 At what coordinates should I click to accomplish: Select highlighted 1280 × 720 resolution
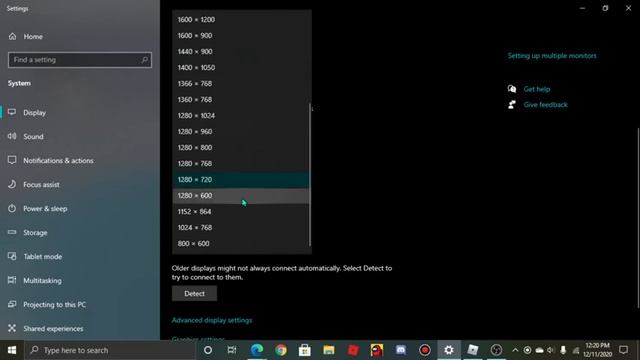point(241,180)
